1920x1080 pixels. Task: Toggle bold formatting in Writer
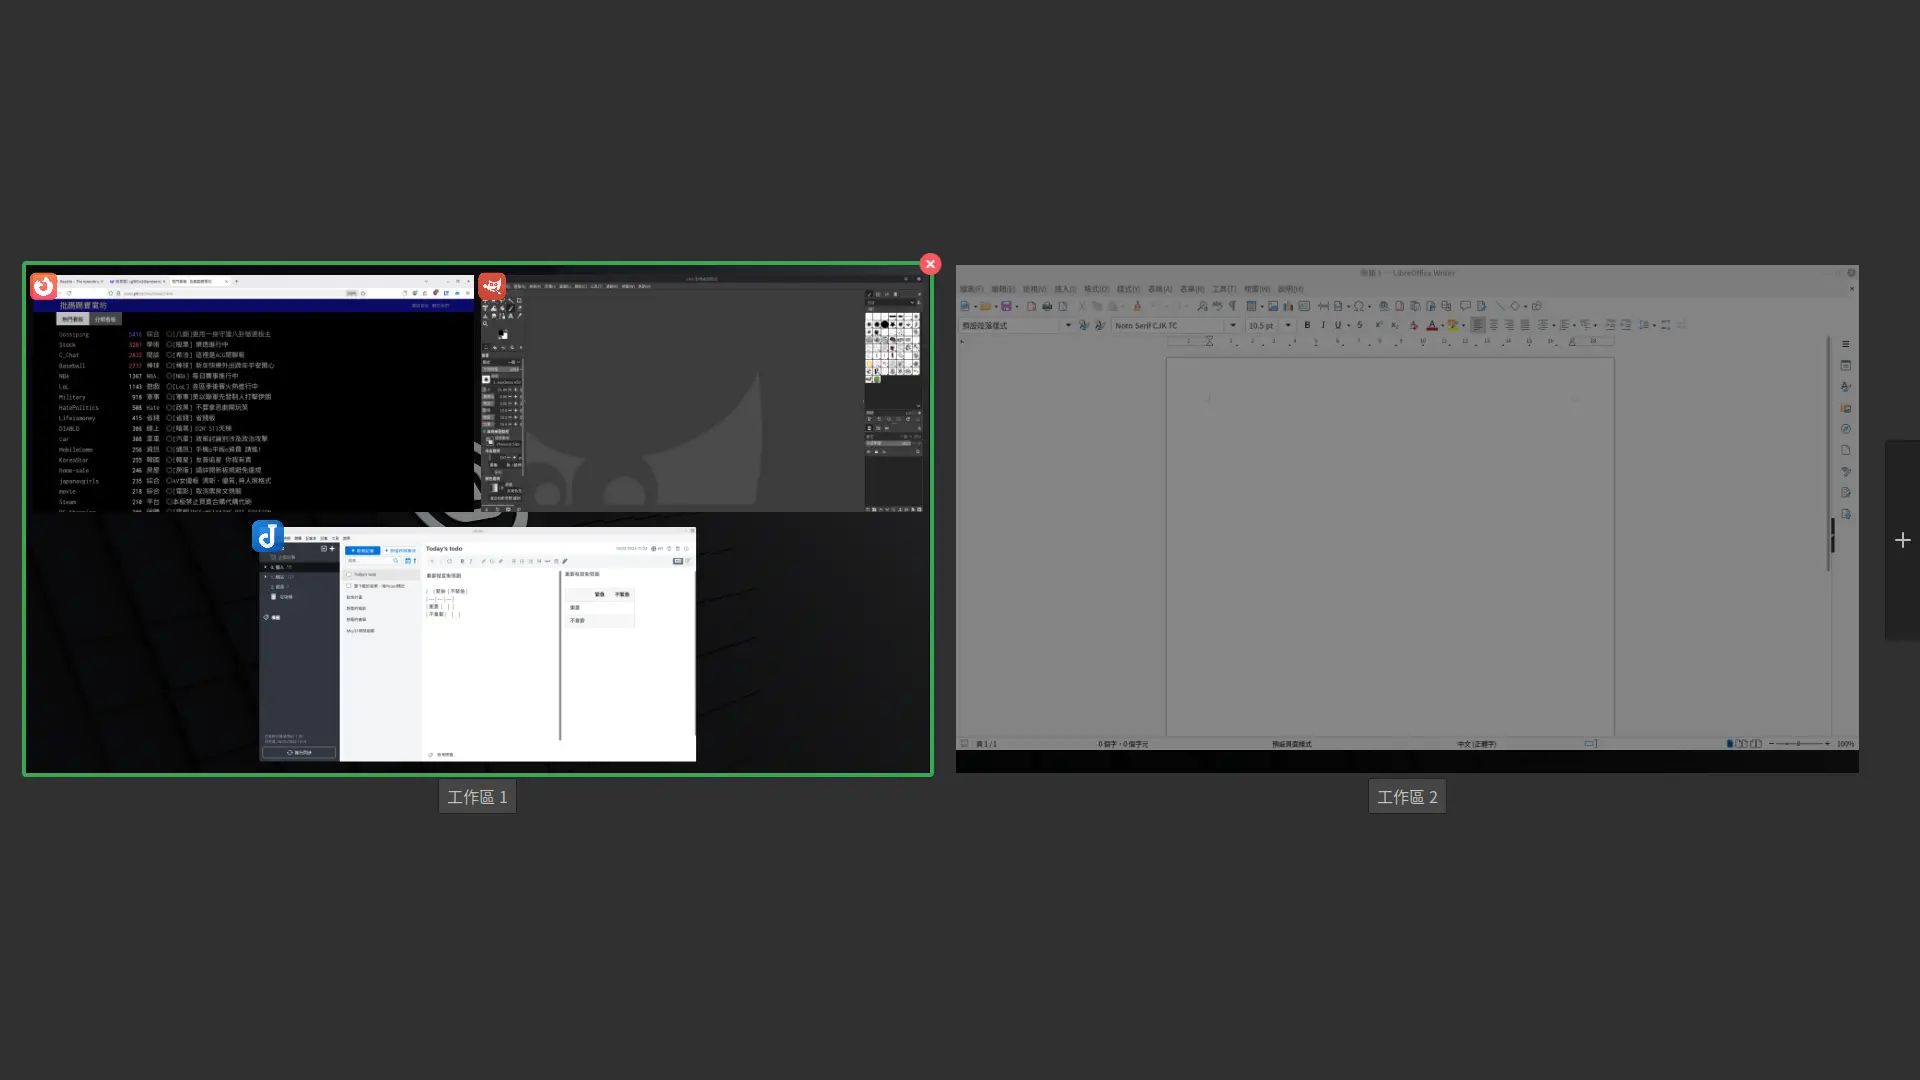(1308, 325)
